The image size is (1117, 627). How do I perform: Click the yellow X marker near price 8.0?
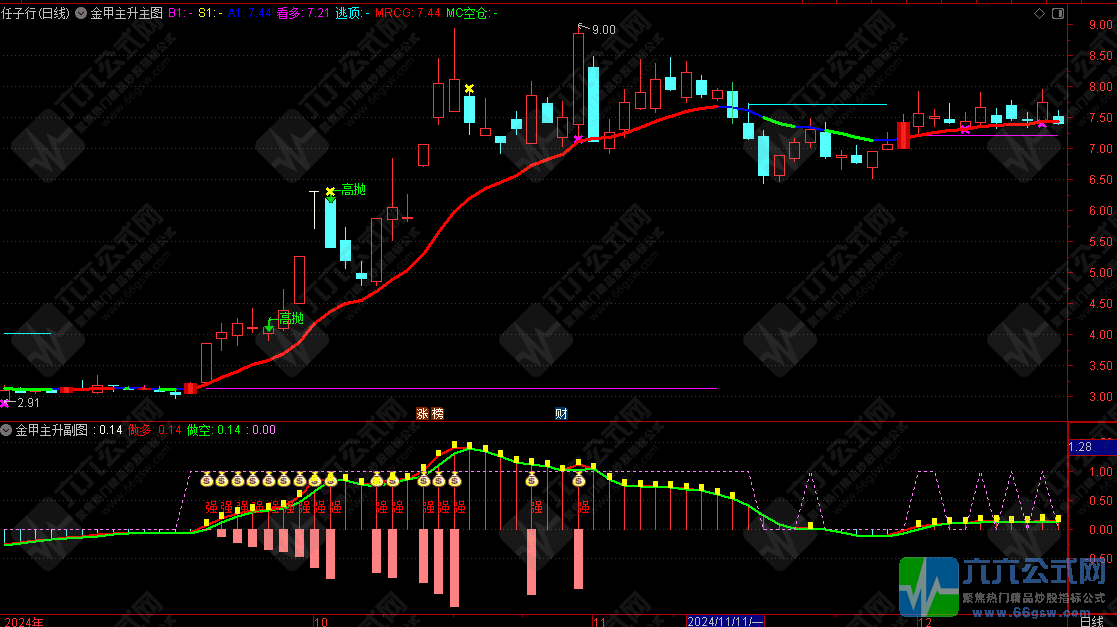(468, 89)
